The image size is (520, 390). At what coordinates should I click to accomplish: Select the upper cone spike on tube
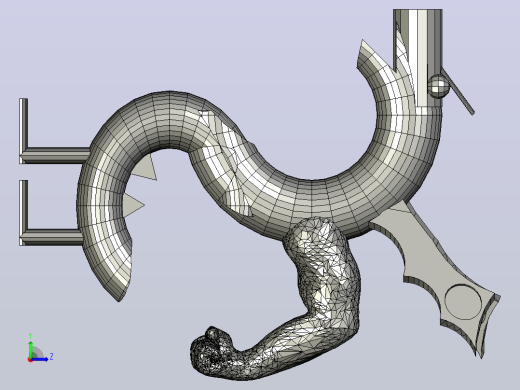147,168
